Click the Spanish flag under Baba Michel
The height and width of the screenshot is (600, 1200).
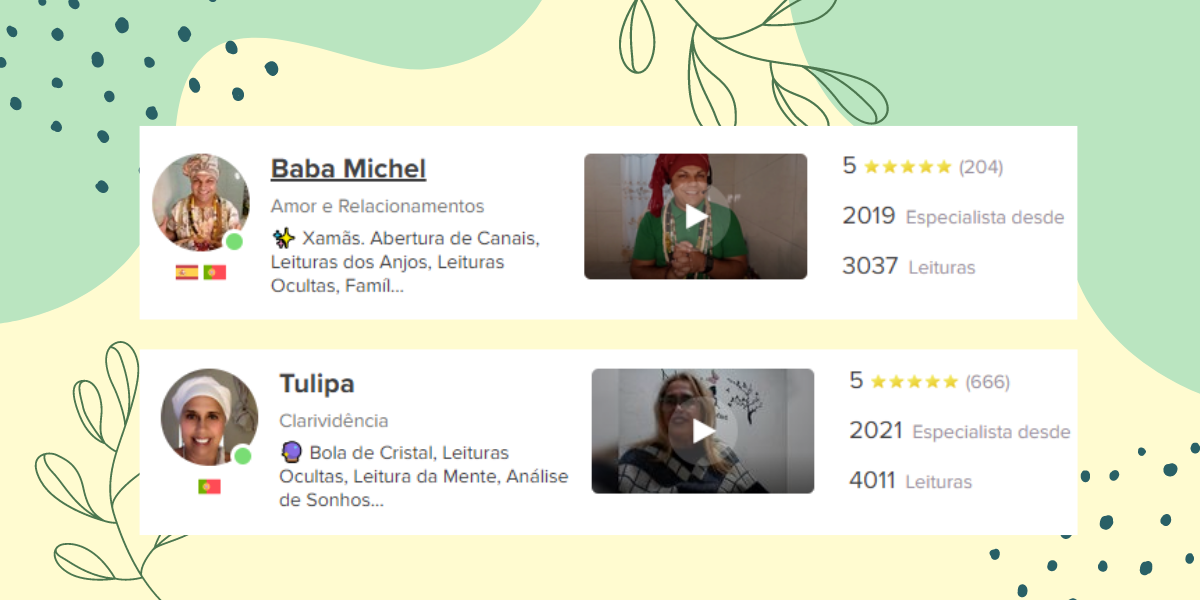click(x=187, y=272)
